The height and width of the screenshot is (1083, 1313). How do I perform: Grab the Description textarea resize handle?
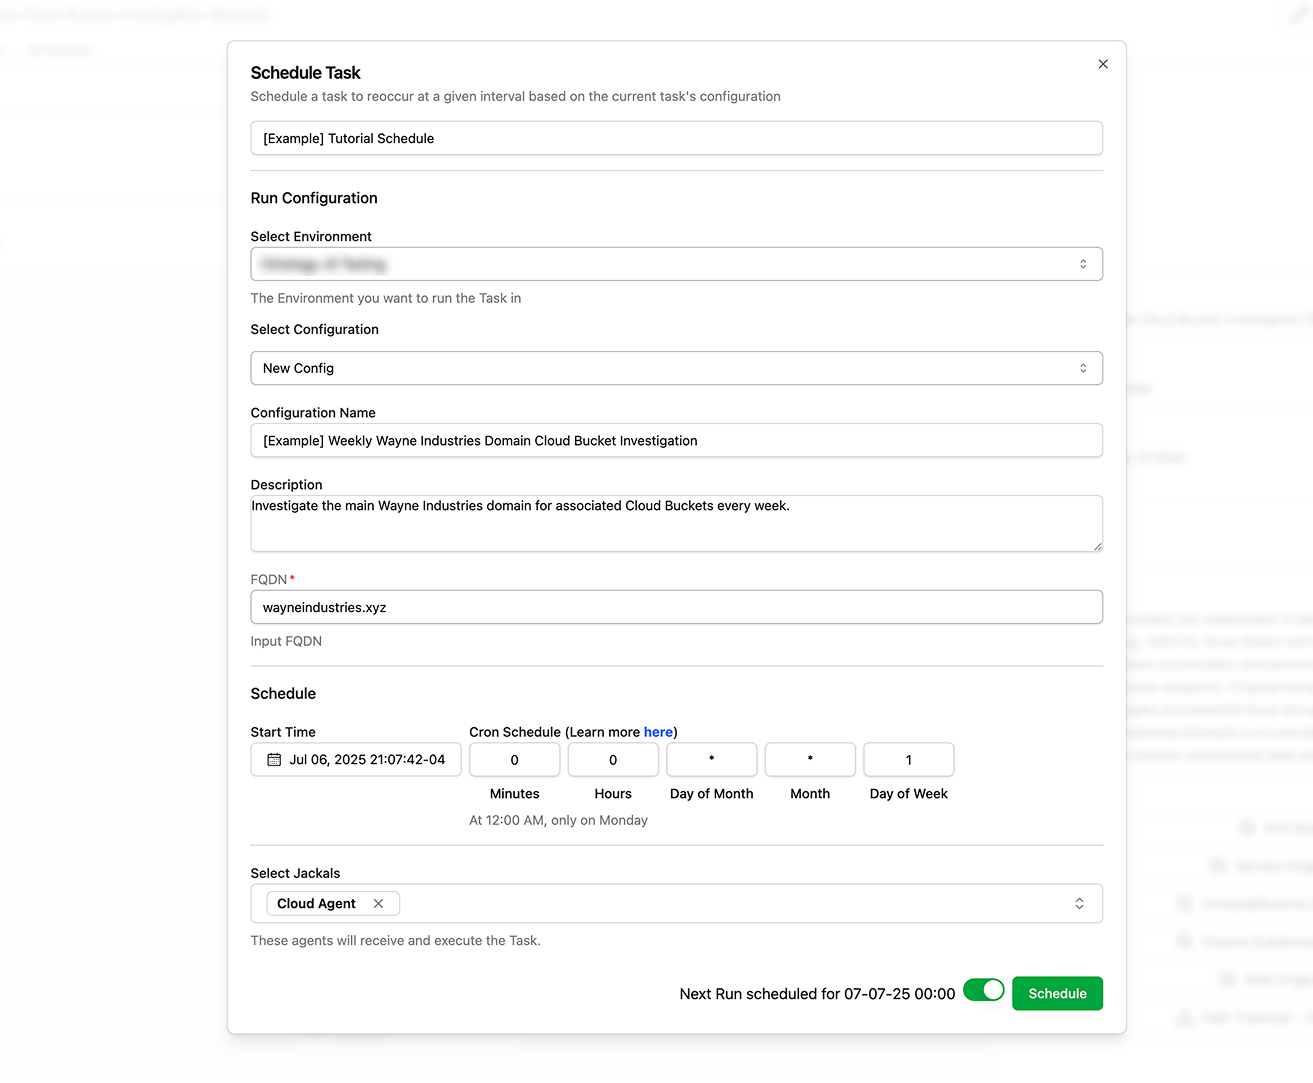(1097, 546)
